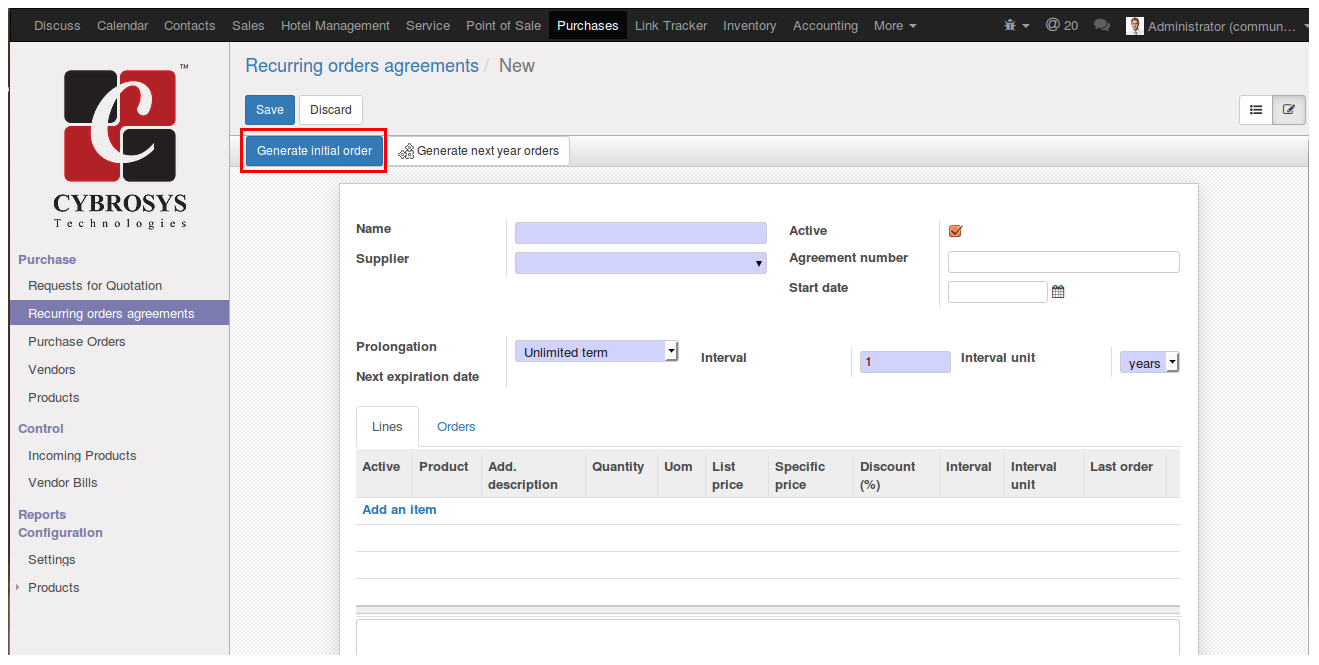Click the Agreement number input field
This screenshot has width=1319, height=665.
[x=1063, y=262]
